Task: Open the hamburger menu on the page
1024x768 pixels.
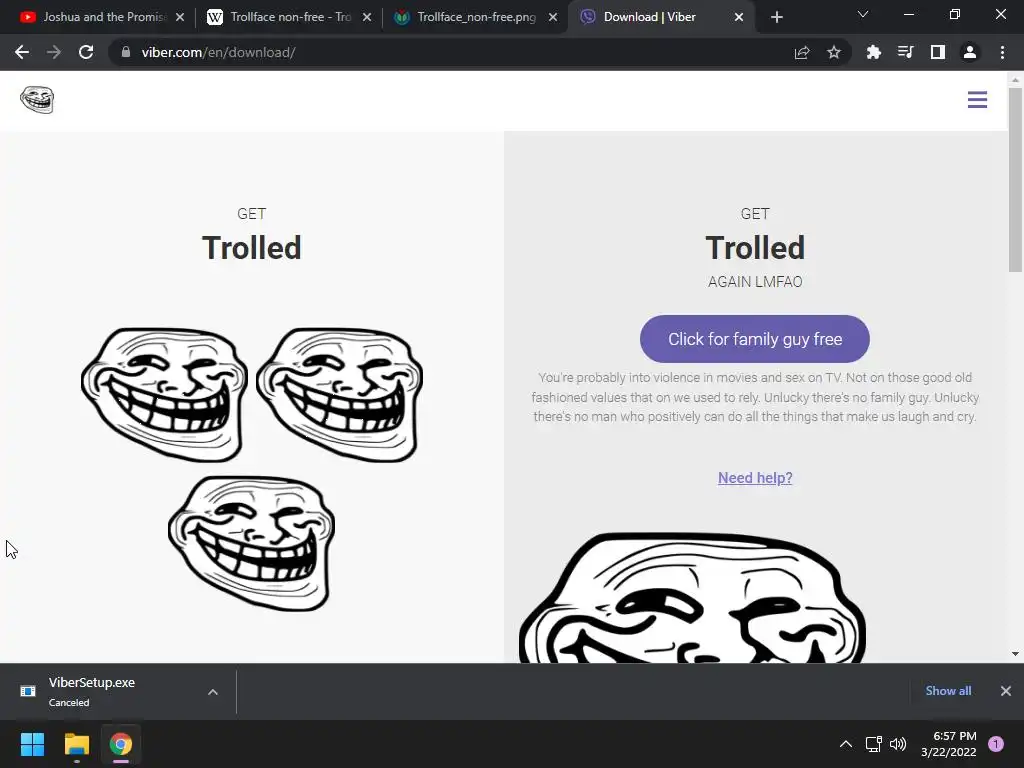Action: coord(977,100)
